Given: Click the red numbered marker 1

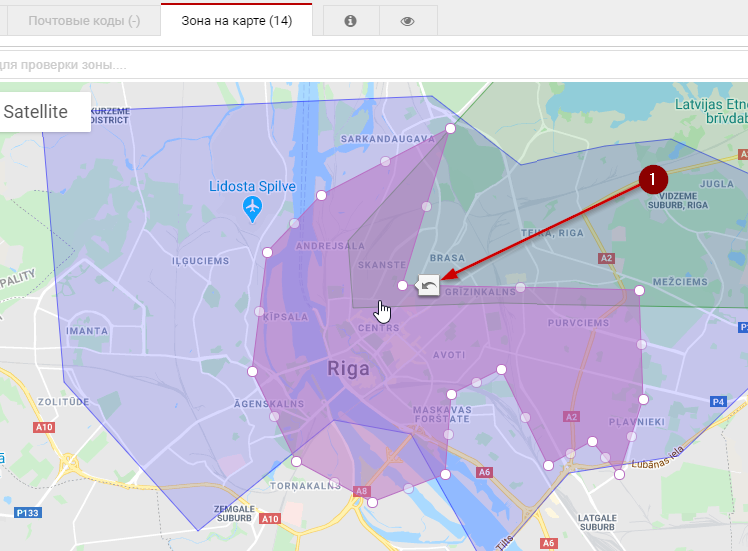Looking at the screenshot, I should click(653, 179).
